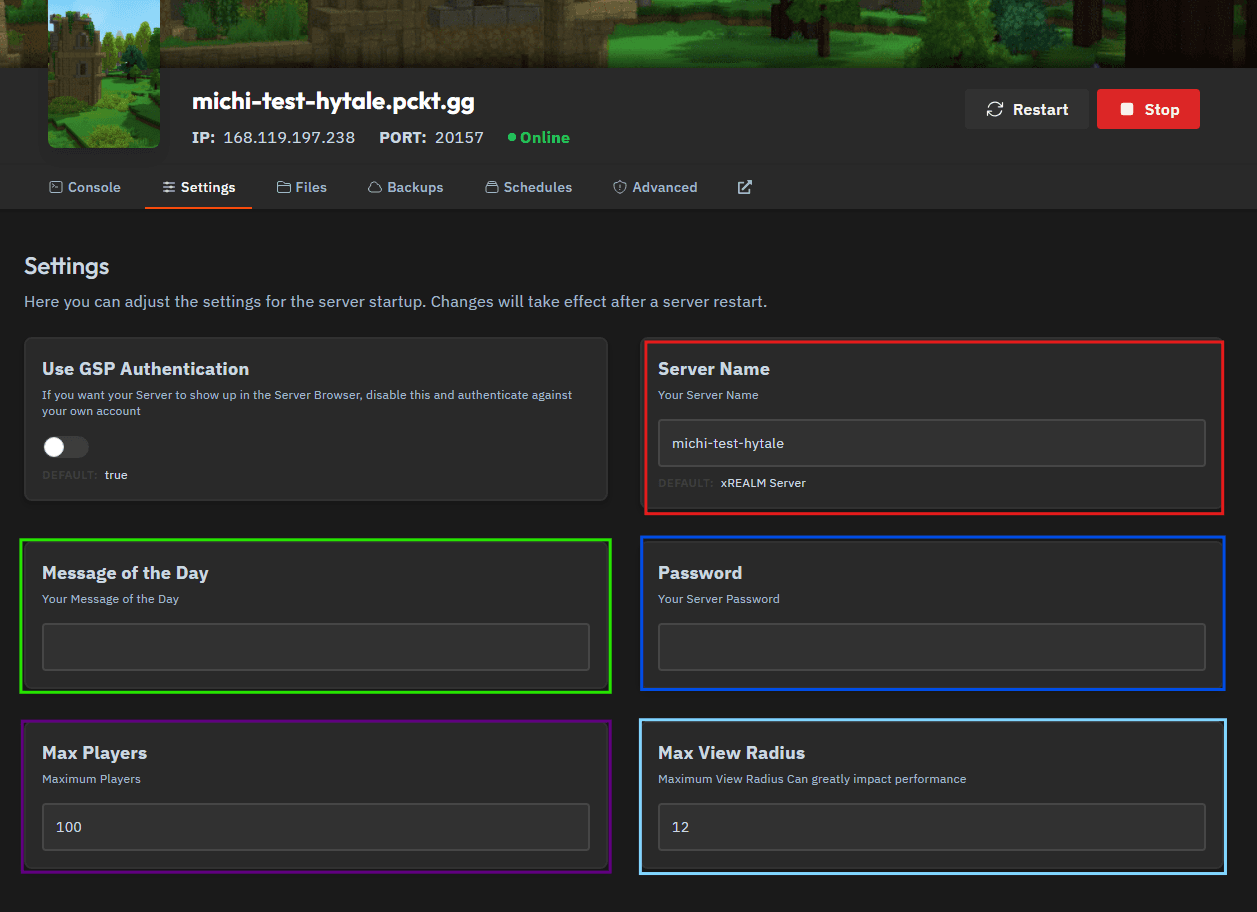Click Restart to reboot the server
This screenshot has width=1257, height=912.
pyautogui.click(x=1026, y=109)
